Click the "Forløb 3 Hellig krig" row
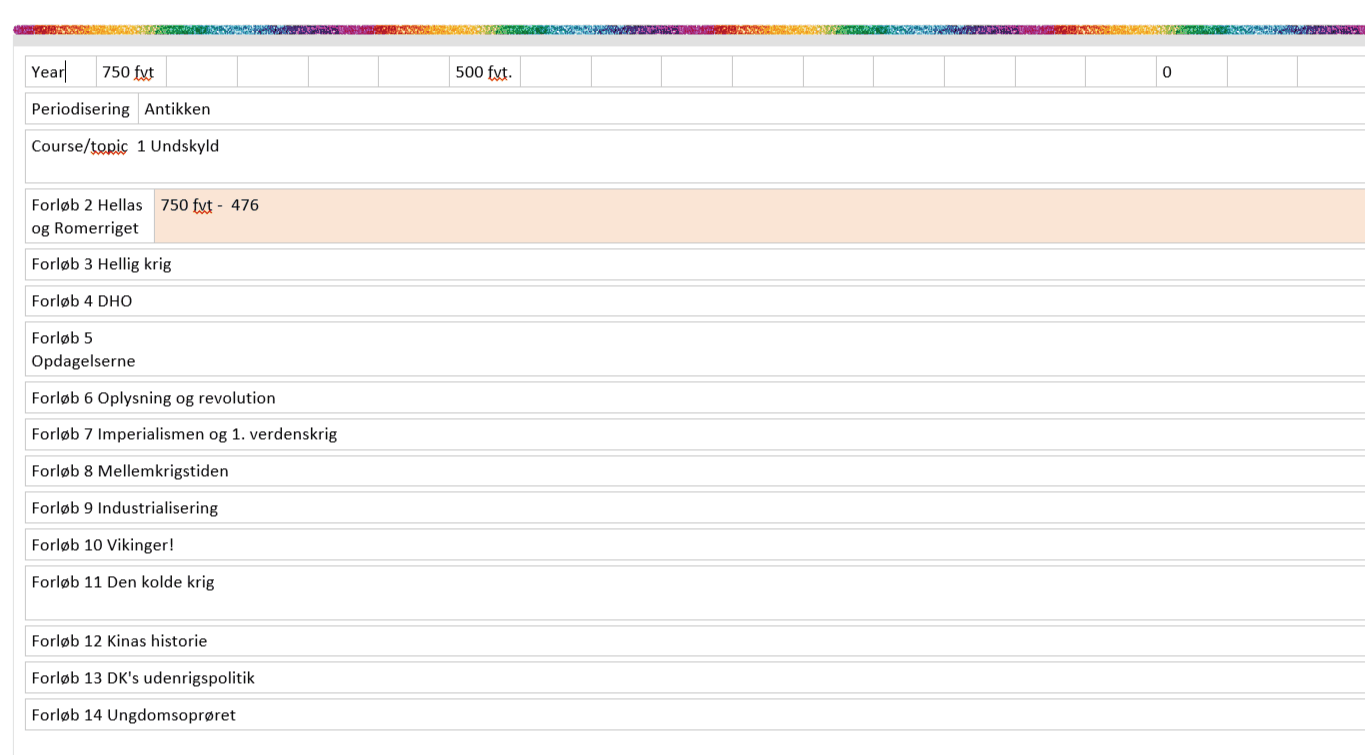Screen dimensions: 1365x755 tap(695, 264)
